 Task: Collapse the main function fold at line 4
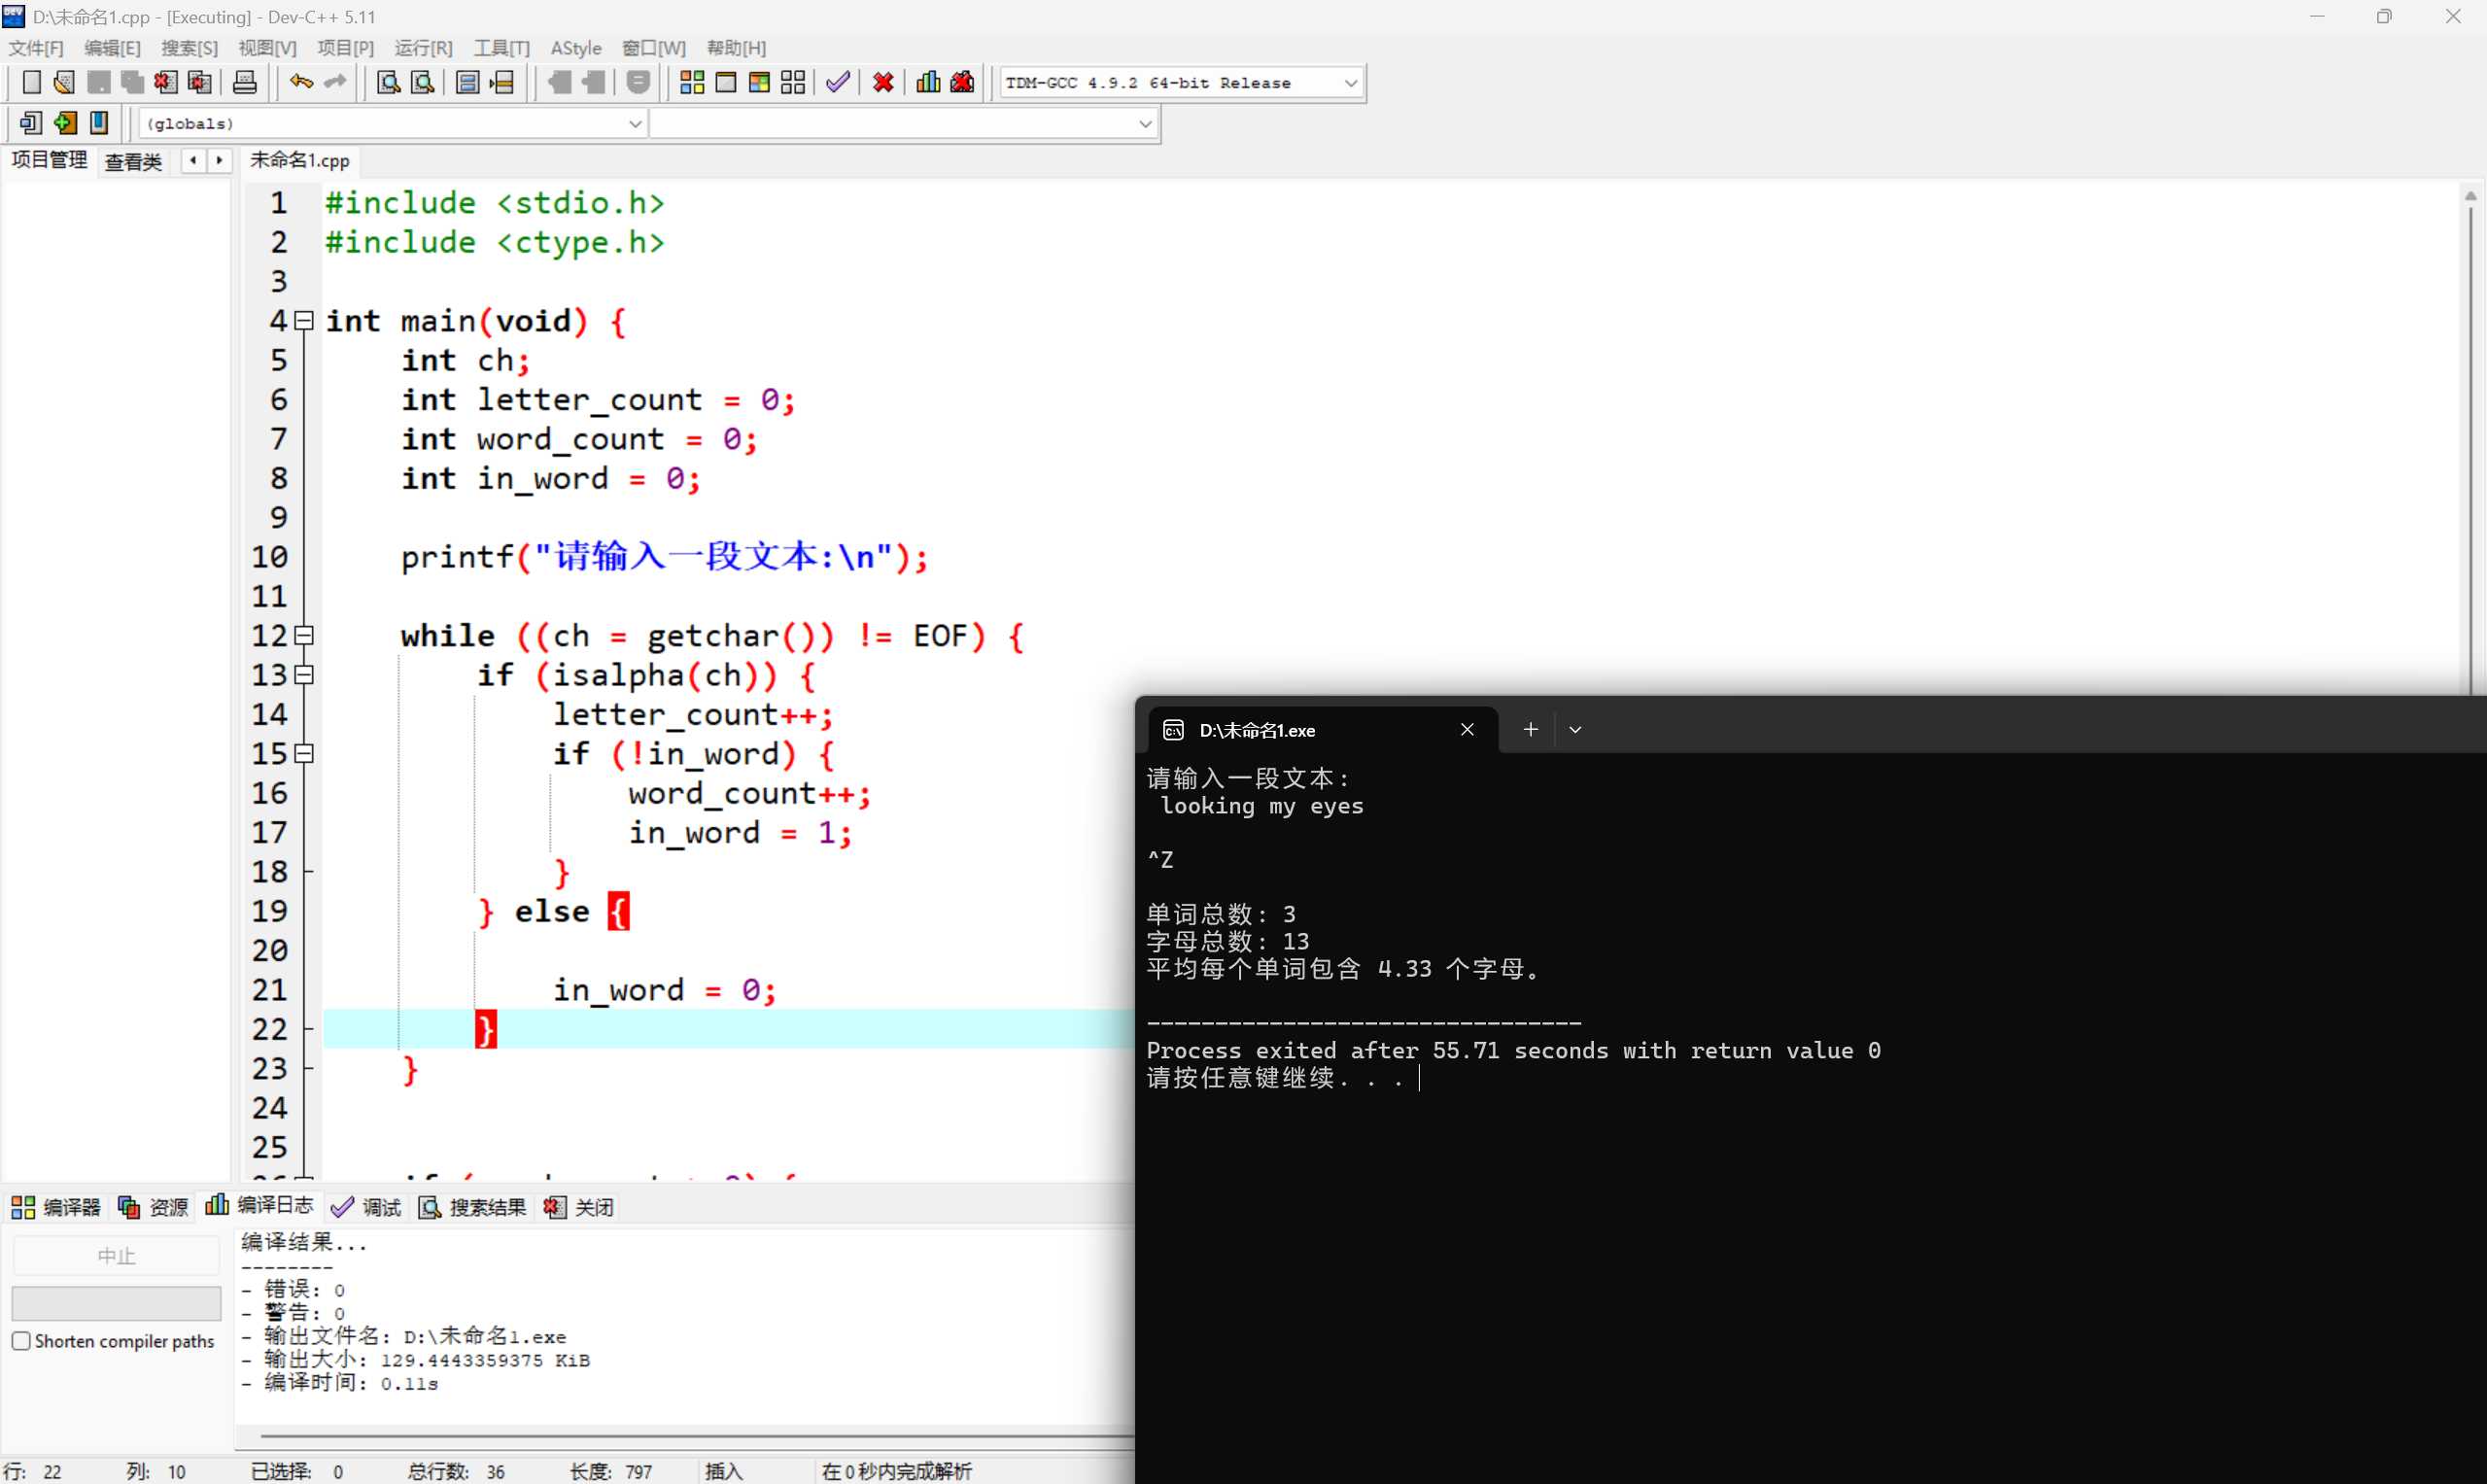[305, 321]
